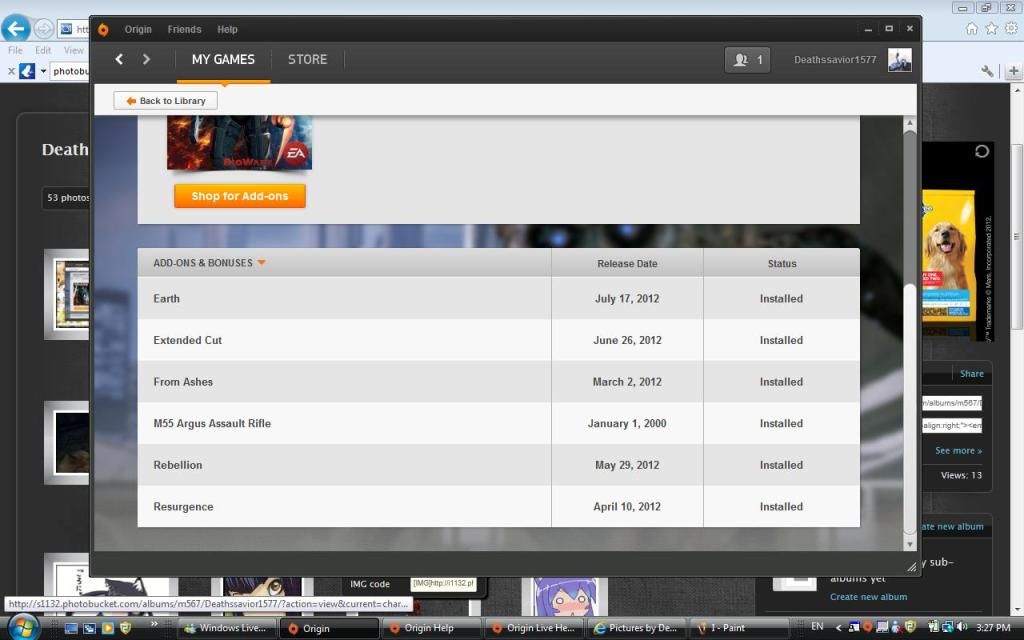Open the Origin menu
Viewport: 1024px width, 640px height.
click(138, 30)
